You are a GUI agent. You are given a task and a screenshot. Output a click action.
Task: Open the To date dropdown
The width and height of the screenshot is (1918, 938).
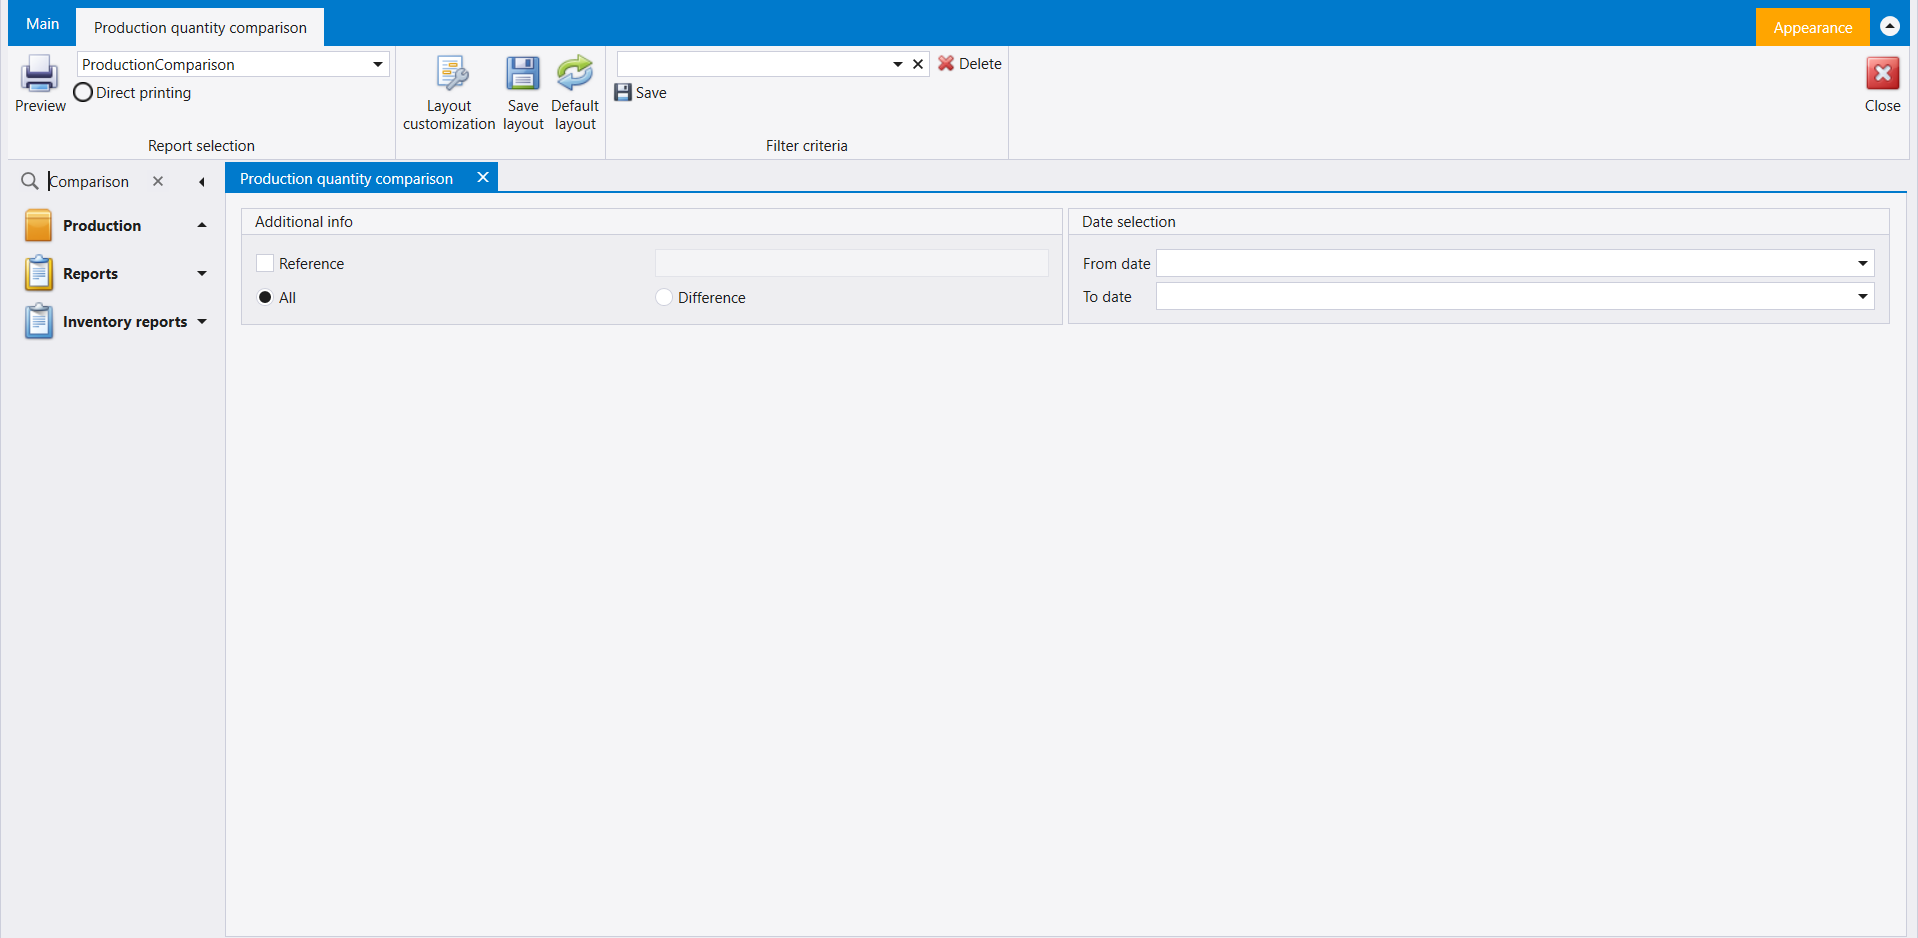coord(1863,296)
